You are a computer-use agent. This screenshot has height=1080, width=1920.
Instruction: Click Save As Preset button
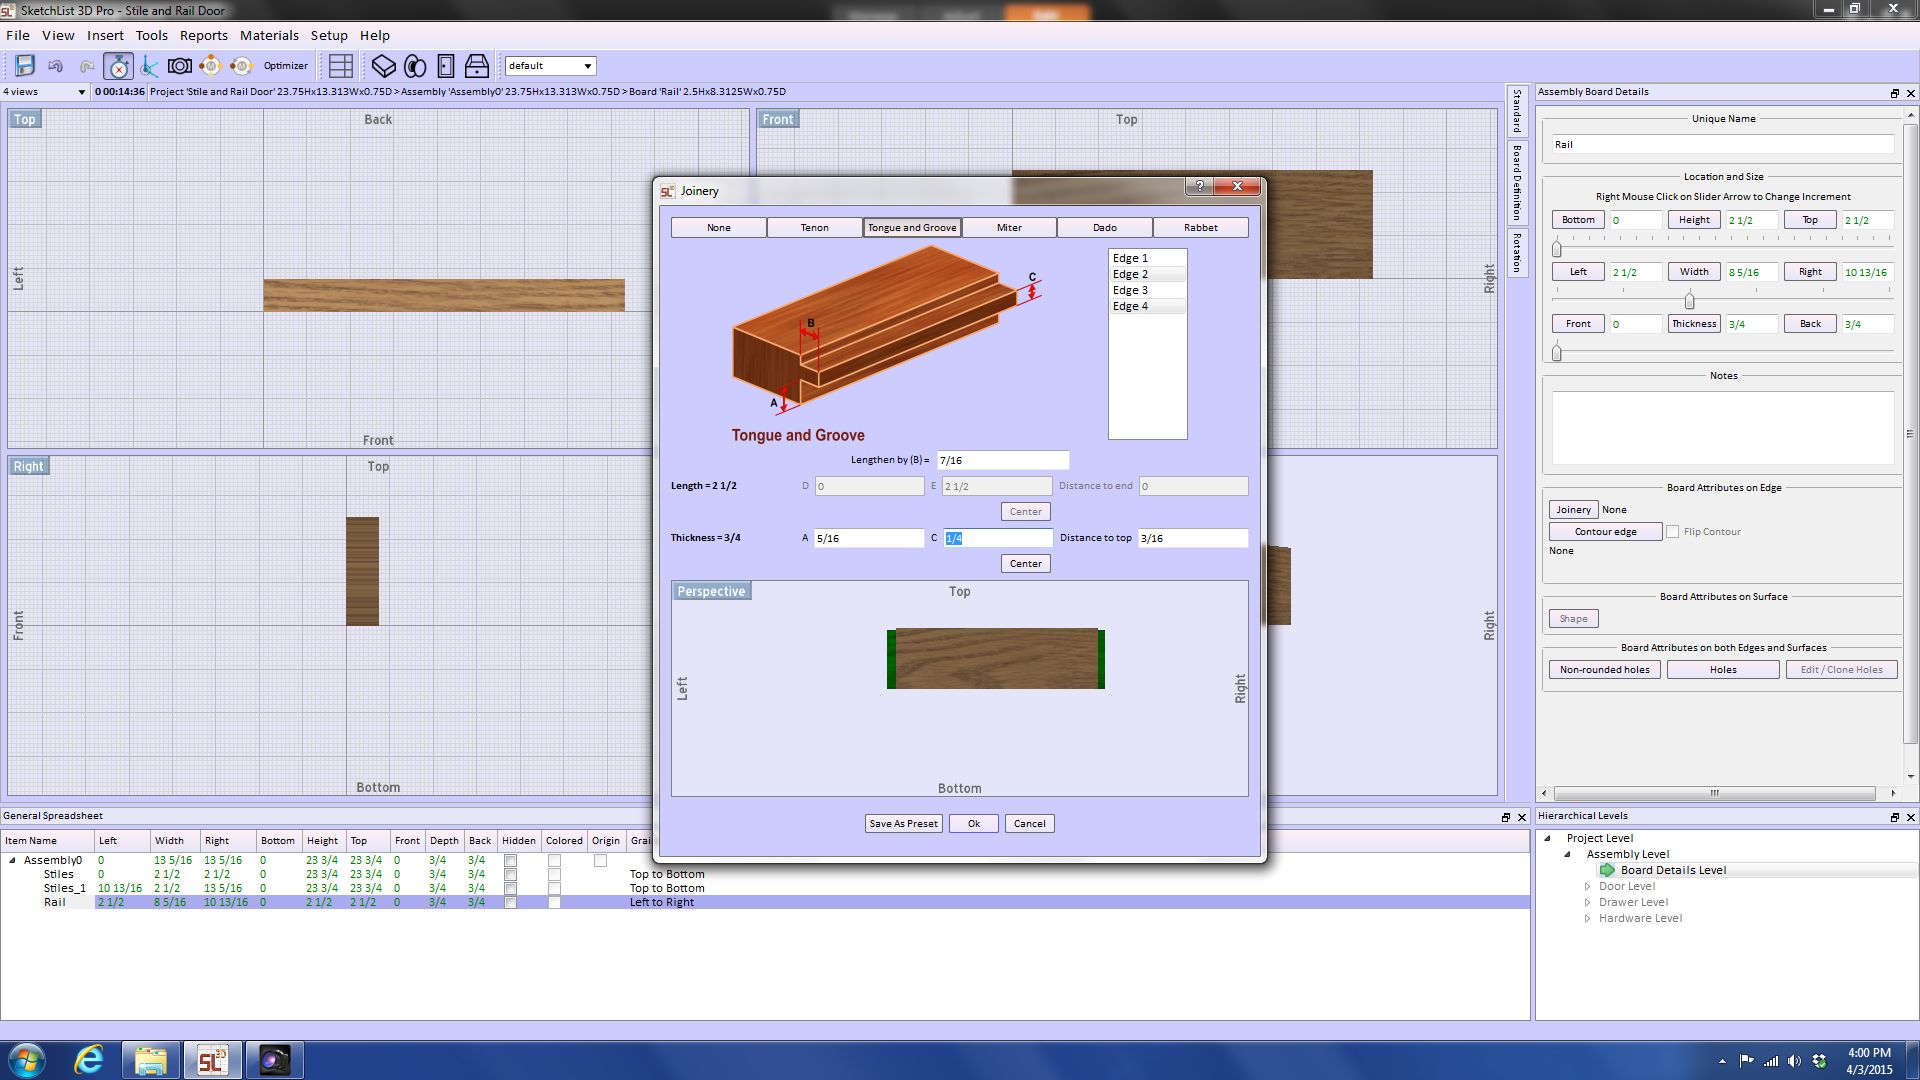pos(903,824)
